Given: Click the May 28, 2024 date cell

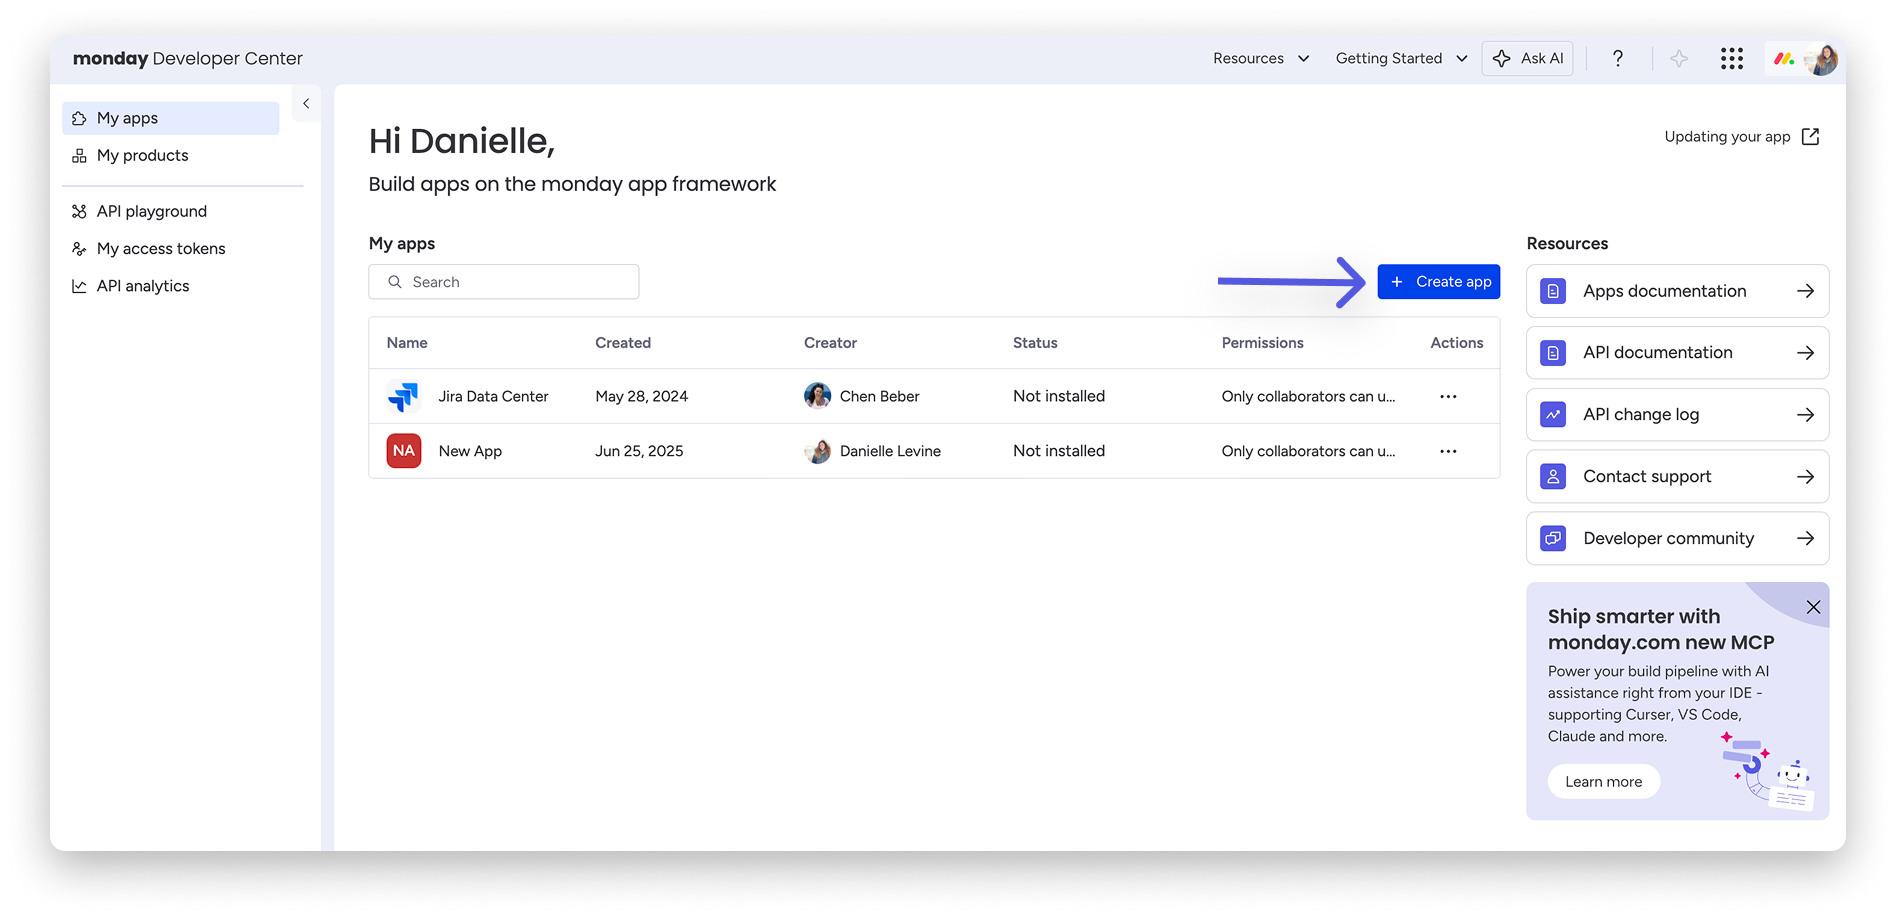Looking at the screenshot, I should (x=641, y=397).
